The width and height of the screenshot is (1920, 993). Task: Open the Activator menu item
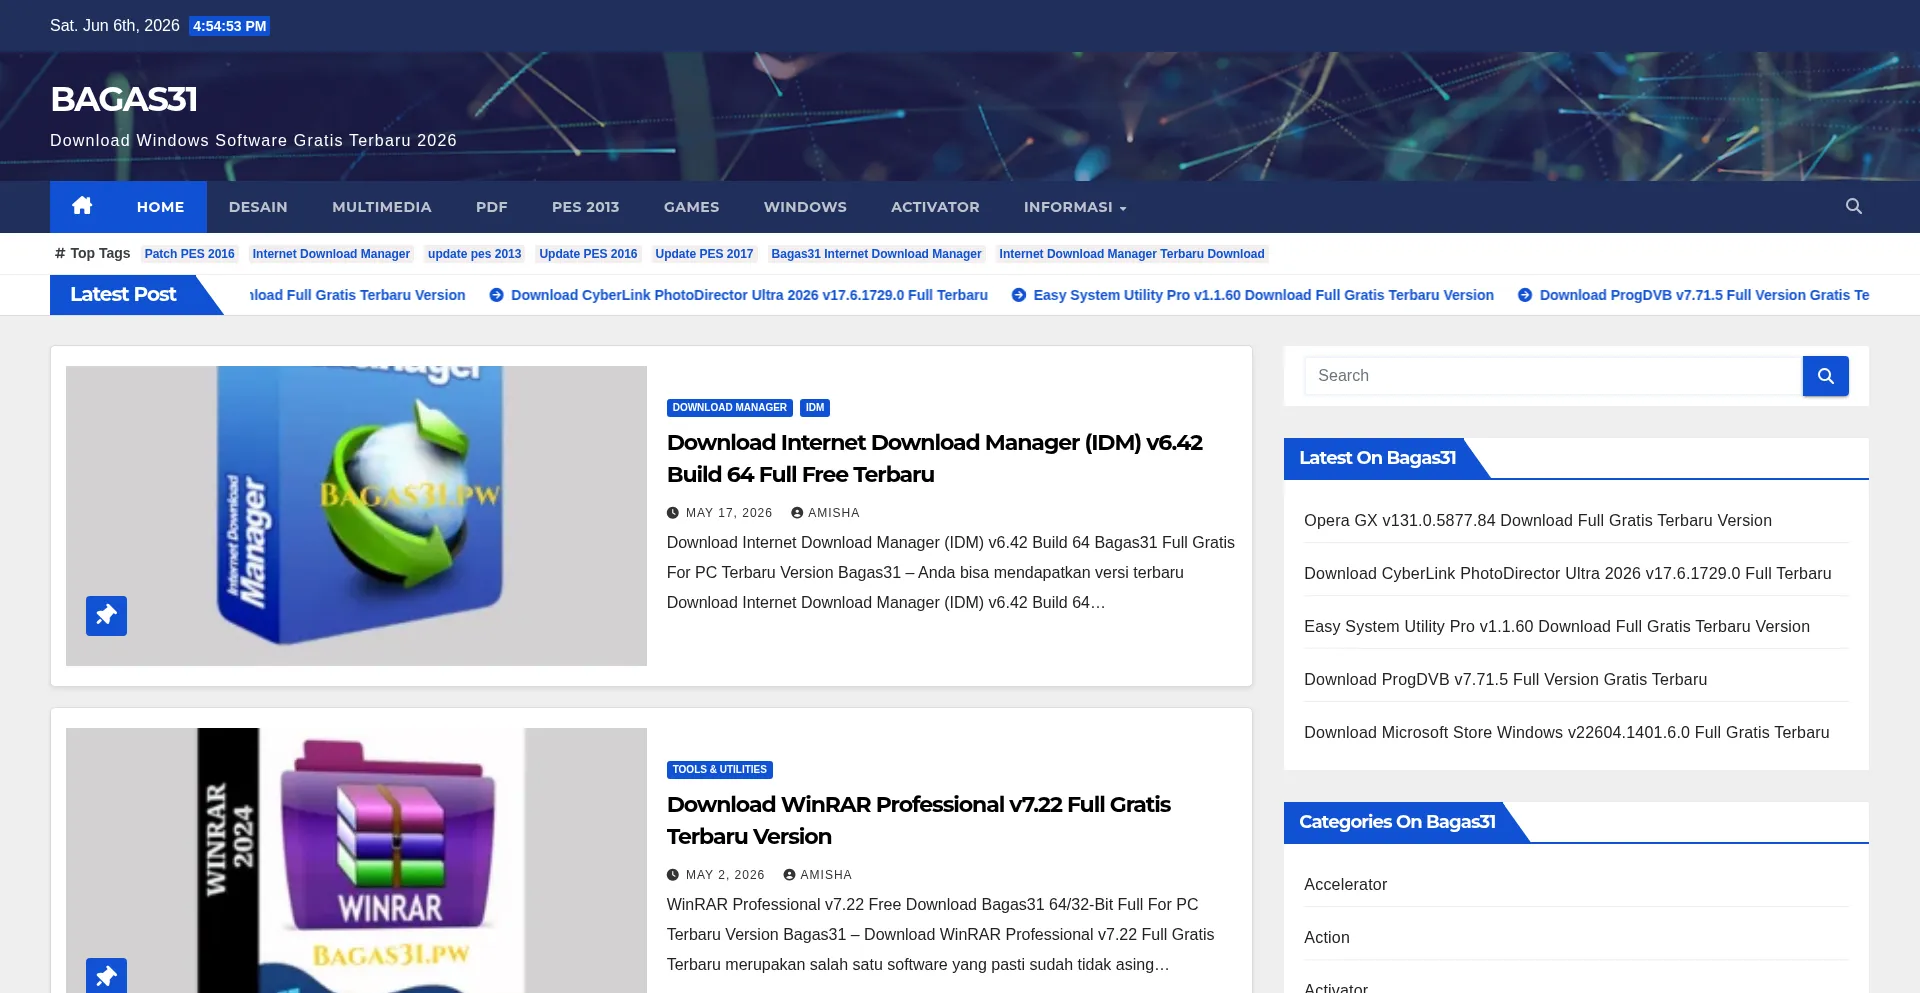click(935, 207)
